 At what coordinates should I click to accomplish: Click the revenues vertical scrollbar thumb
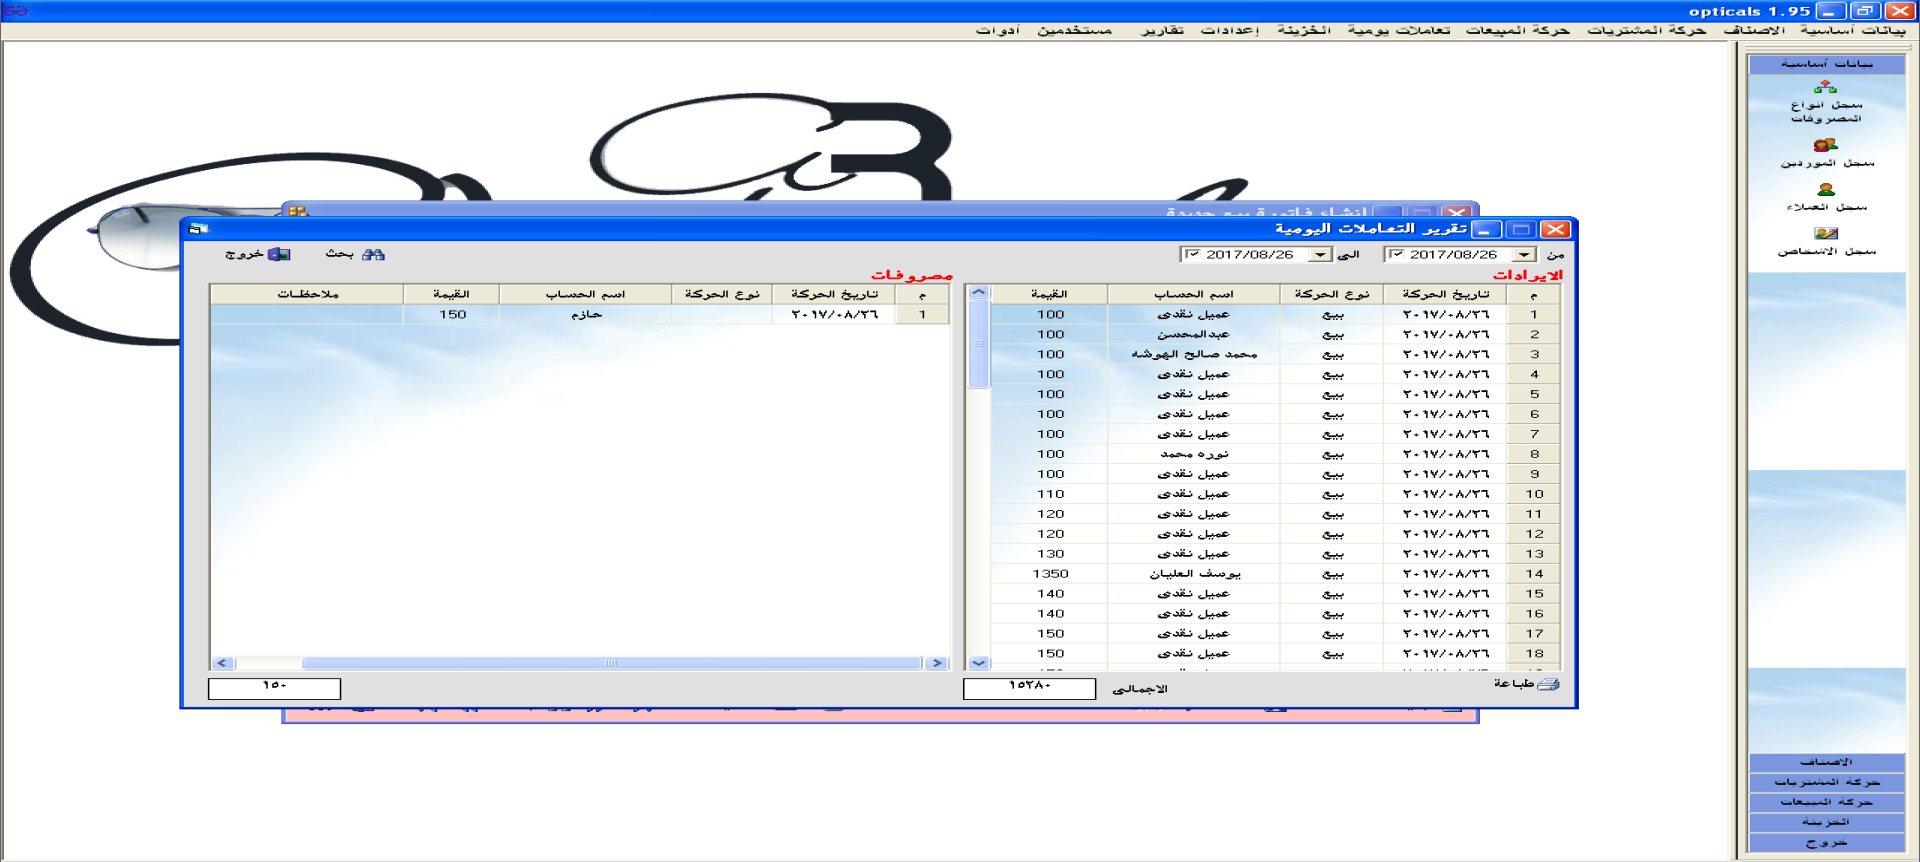pyautogui.click(x=979, y=344)
